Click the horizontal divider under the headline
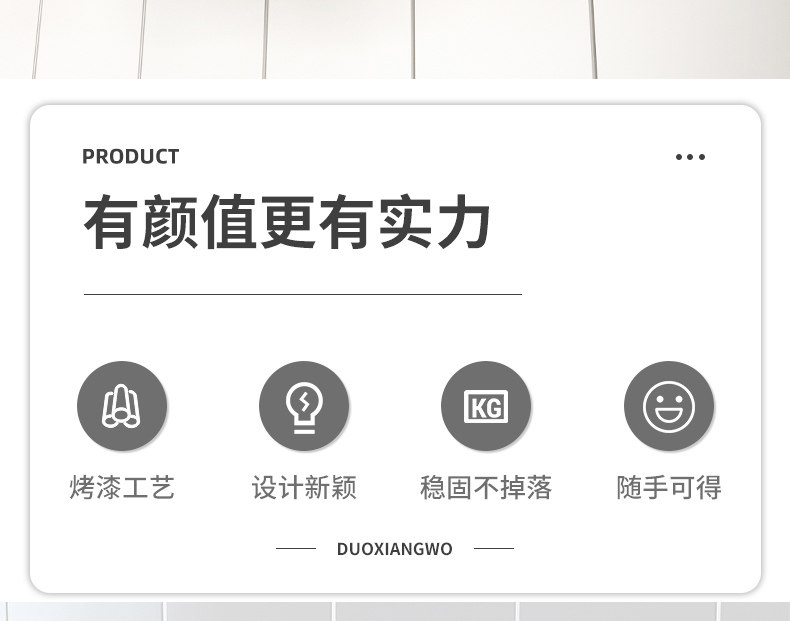 pyautogui.click(x=303, y=294)
